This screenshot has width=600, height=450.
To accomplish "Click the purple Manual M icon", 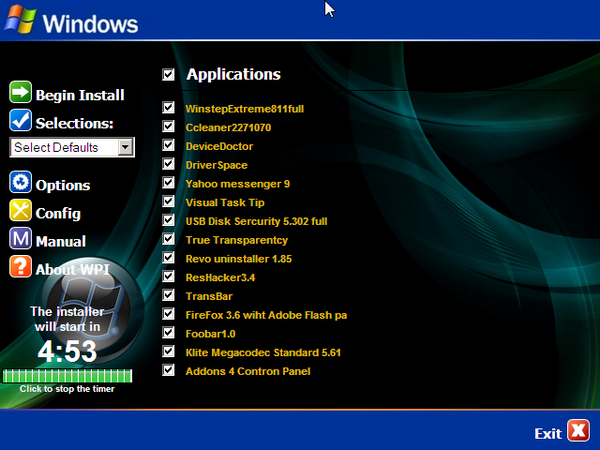I will pos(20,238).
